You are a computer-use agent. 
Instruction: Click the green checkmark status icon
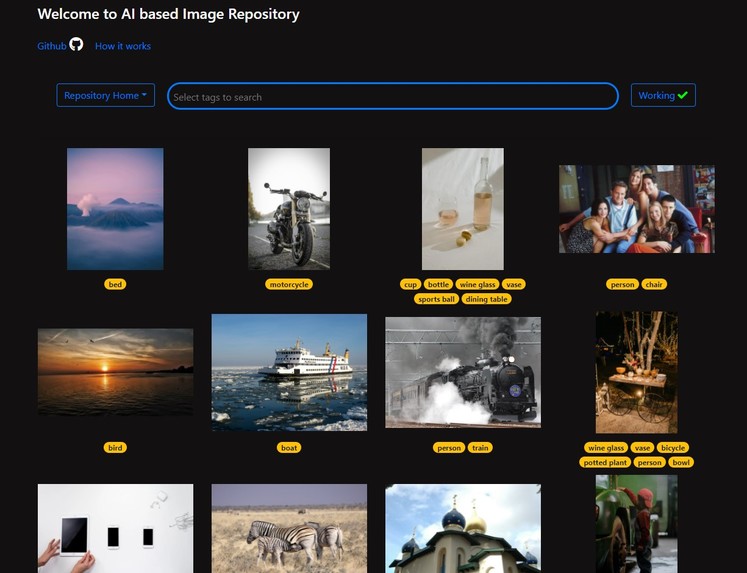pyautogui.click(x=683, y=95)
